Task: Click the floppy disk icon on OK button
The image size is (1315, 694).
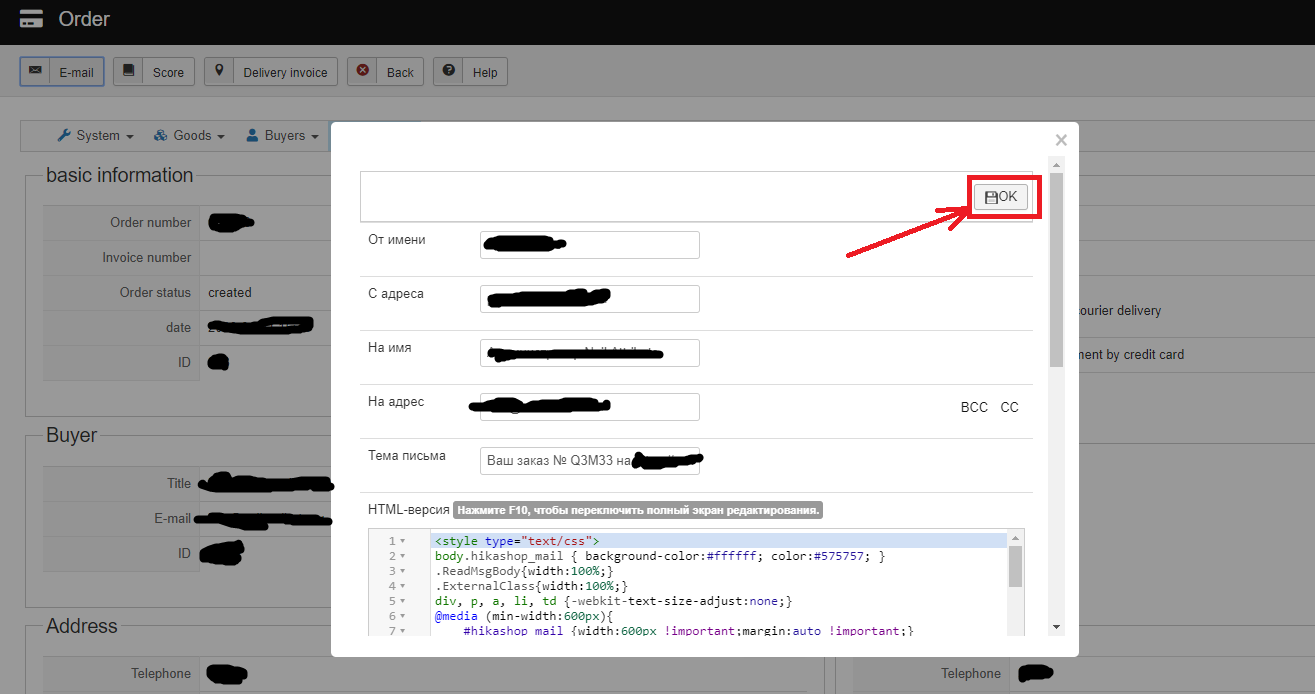Action: tap(991, 198)
